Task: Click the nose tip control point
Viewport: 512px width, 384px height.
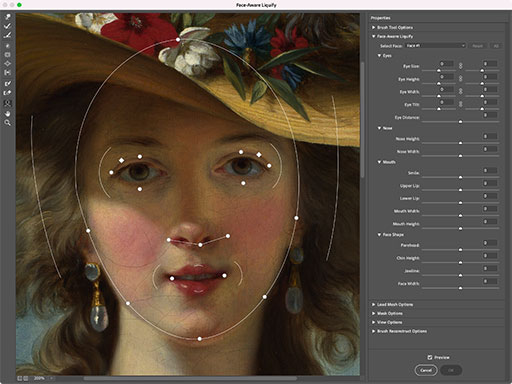Action: 200,245
